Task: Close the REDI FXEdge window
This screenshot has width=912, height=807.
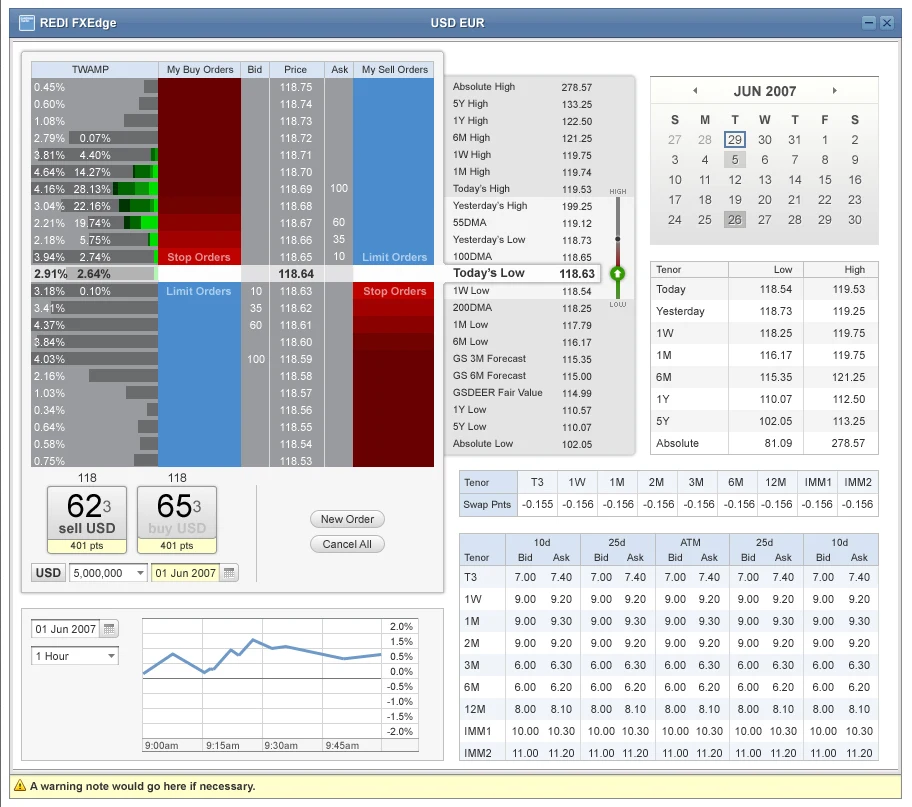Action: (x=886, y=23)
